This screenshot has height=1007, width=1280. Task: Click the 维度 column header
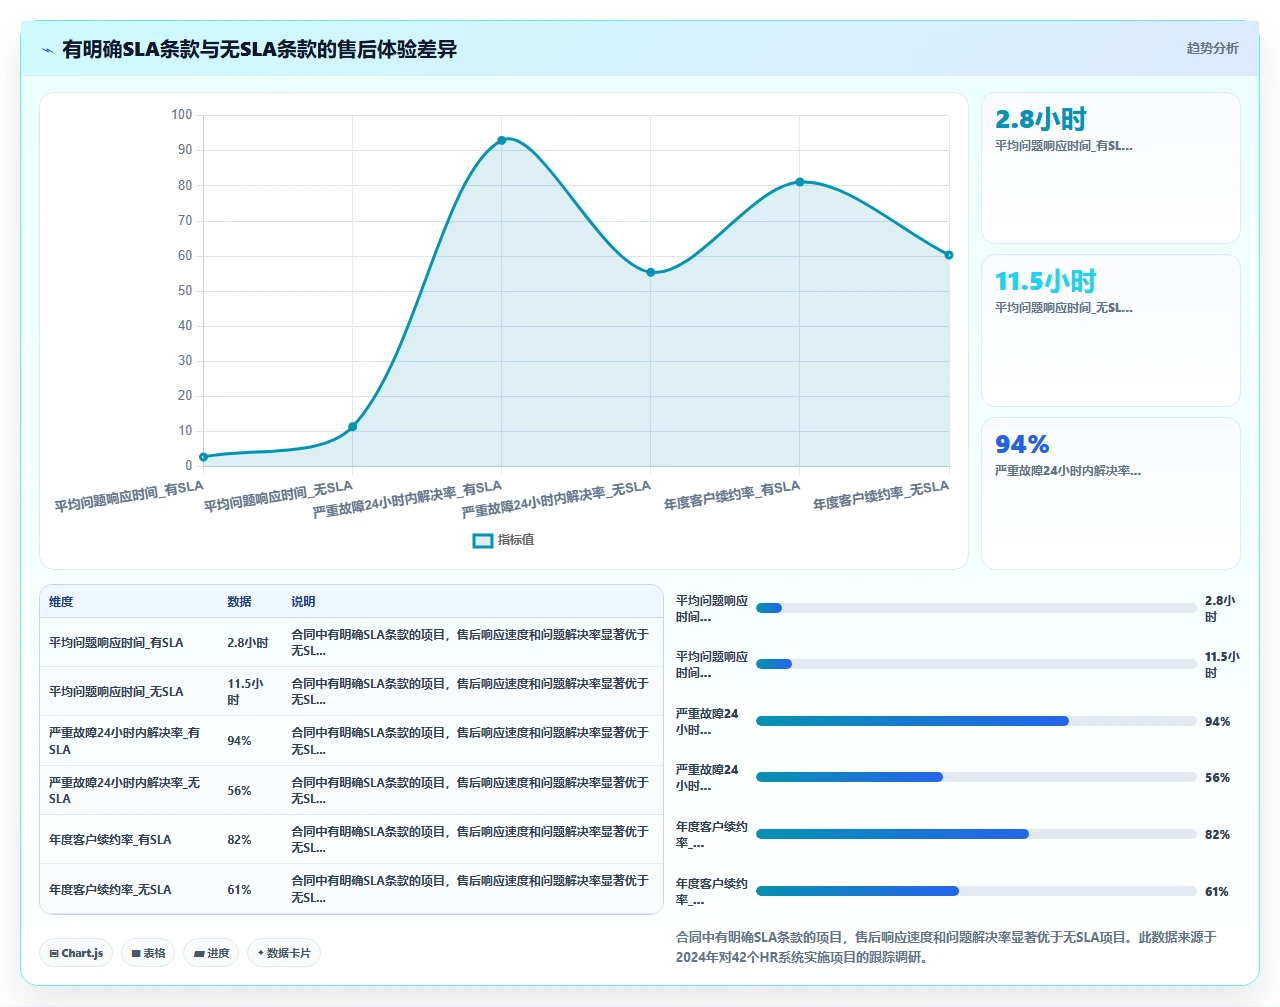(x=61, y=602)
